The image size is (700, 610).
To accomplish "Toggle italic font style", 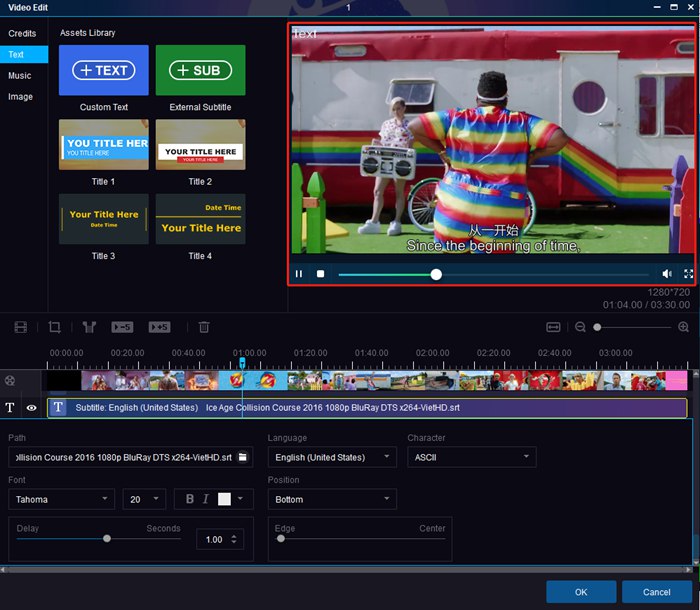I will (206, 499).
